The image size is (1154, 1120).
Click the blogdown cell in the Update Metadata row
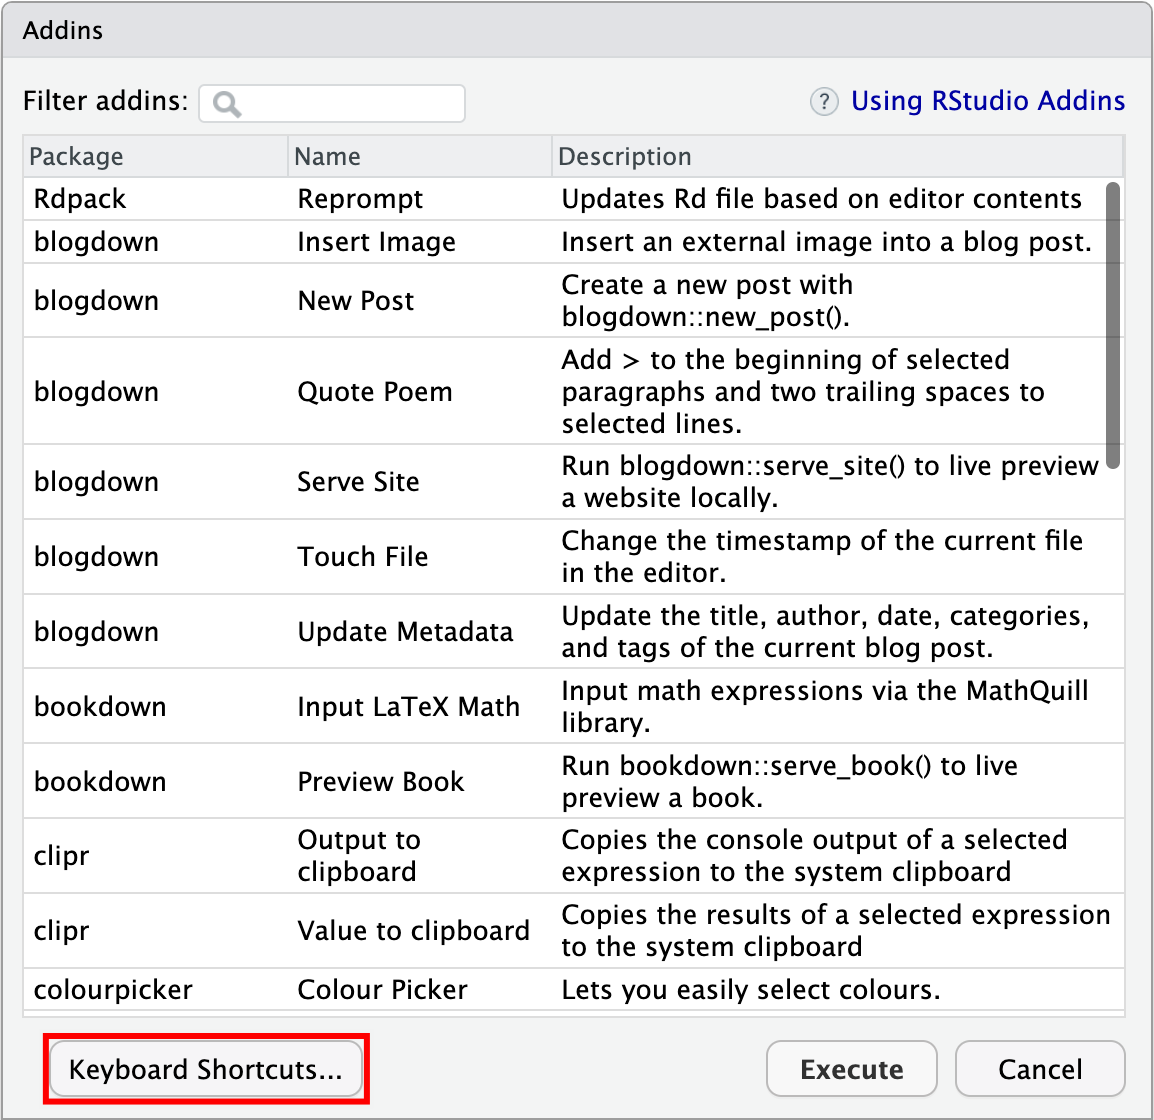pyautogui.click(x=96, y=631)
